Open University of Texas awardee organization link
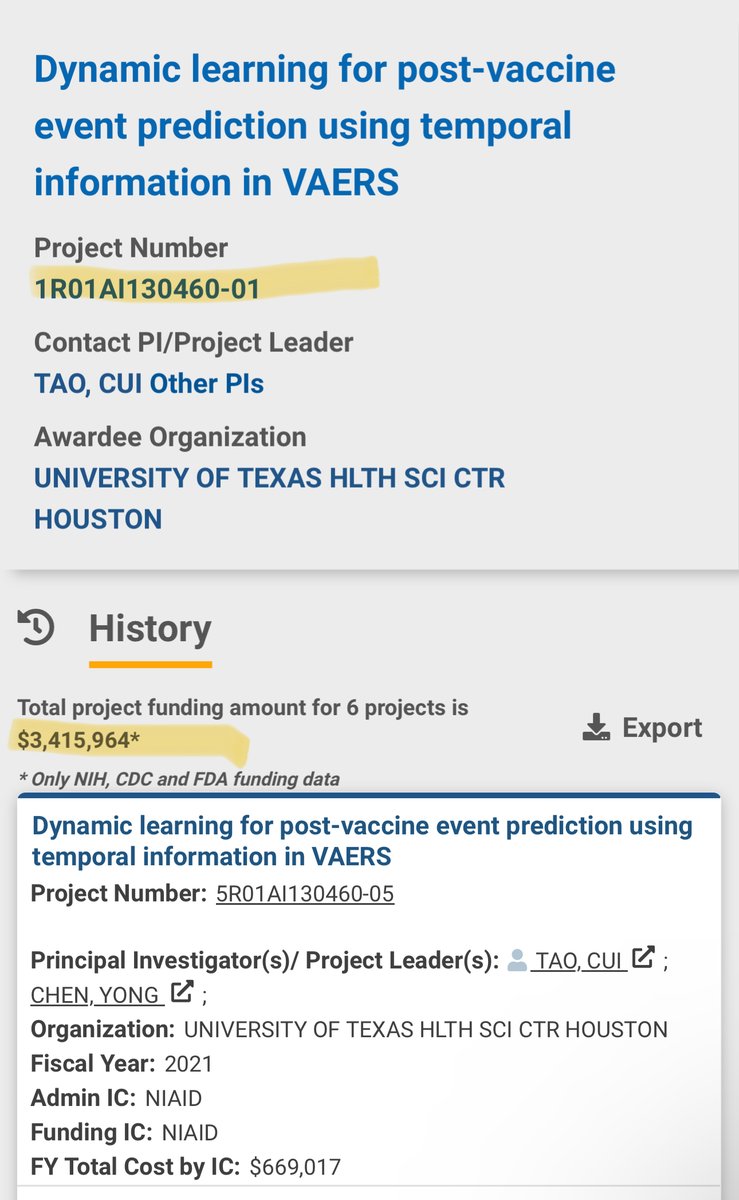Screen dimensions: 739x1200 point(268,498)
